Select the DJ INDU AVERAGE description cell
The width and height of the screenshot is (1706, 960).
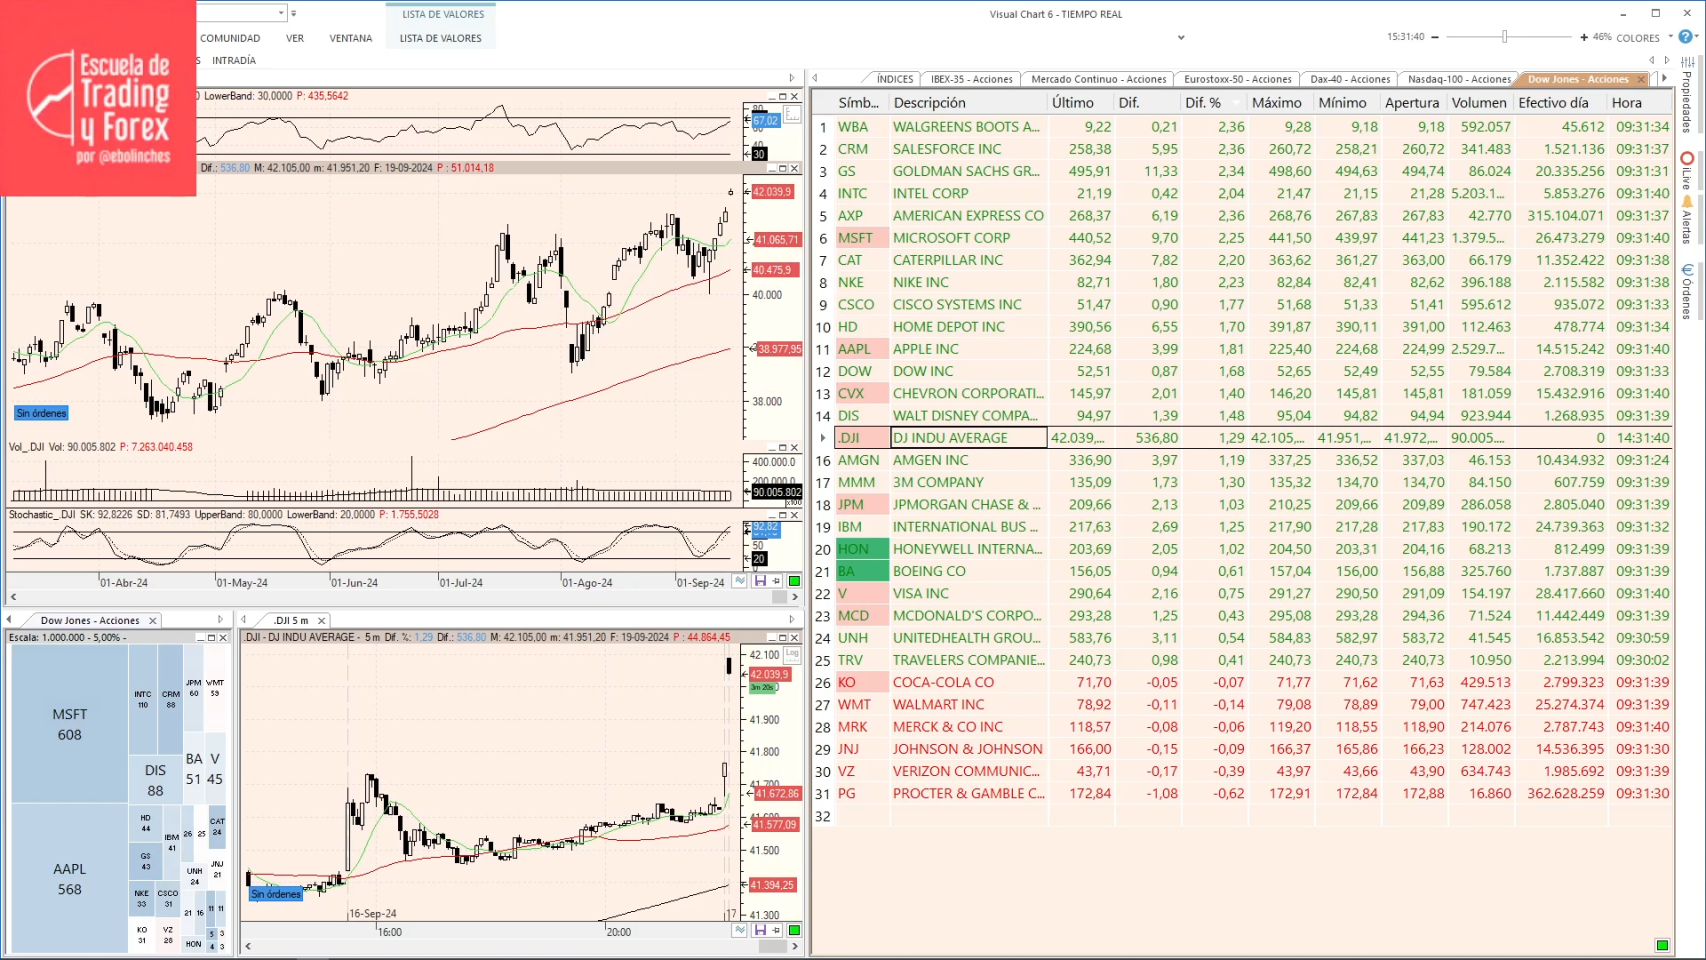968,438
